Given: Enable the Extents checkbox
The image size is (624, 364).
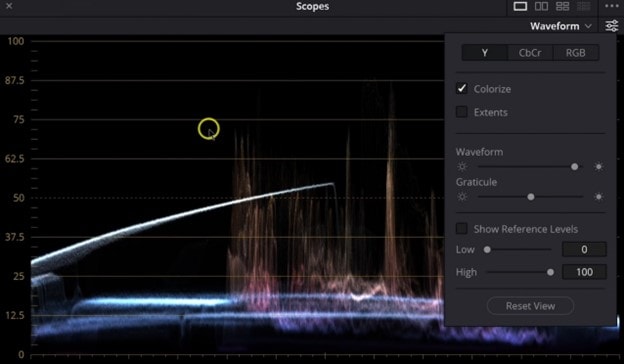Looking at the screenshot, I should (462, 112).
